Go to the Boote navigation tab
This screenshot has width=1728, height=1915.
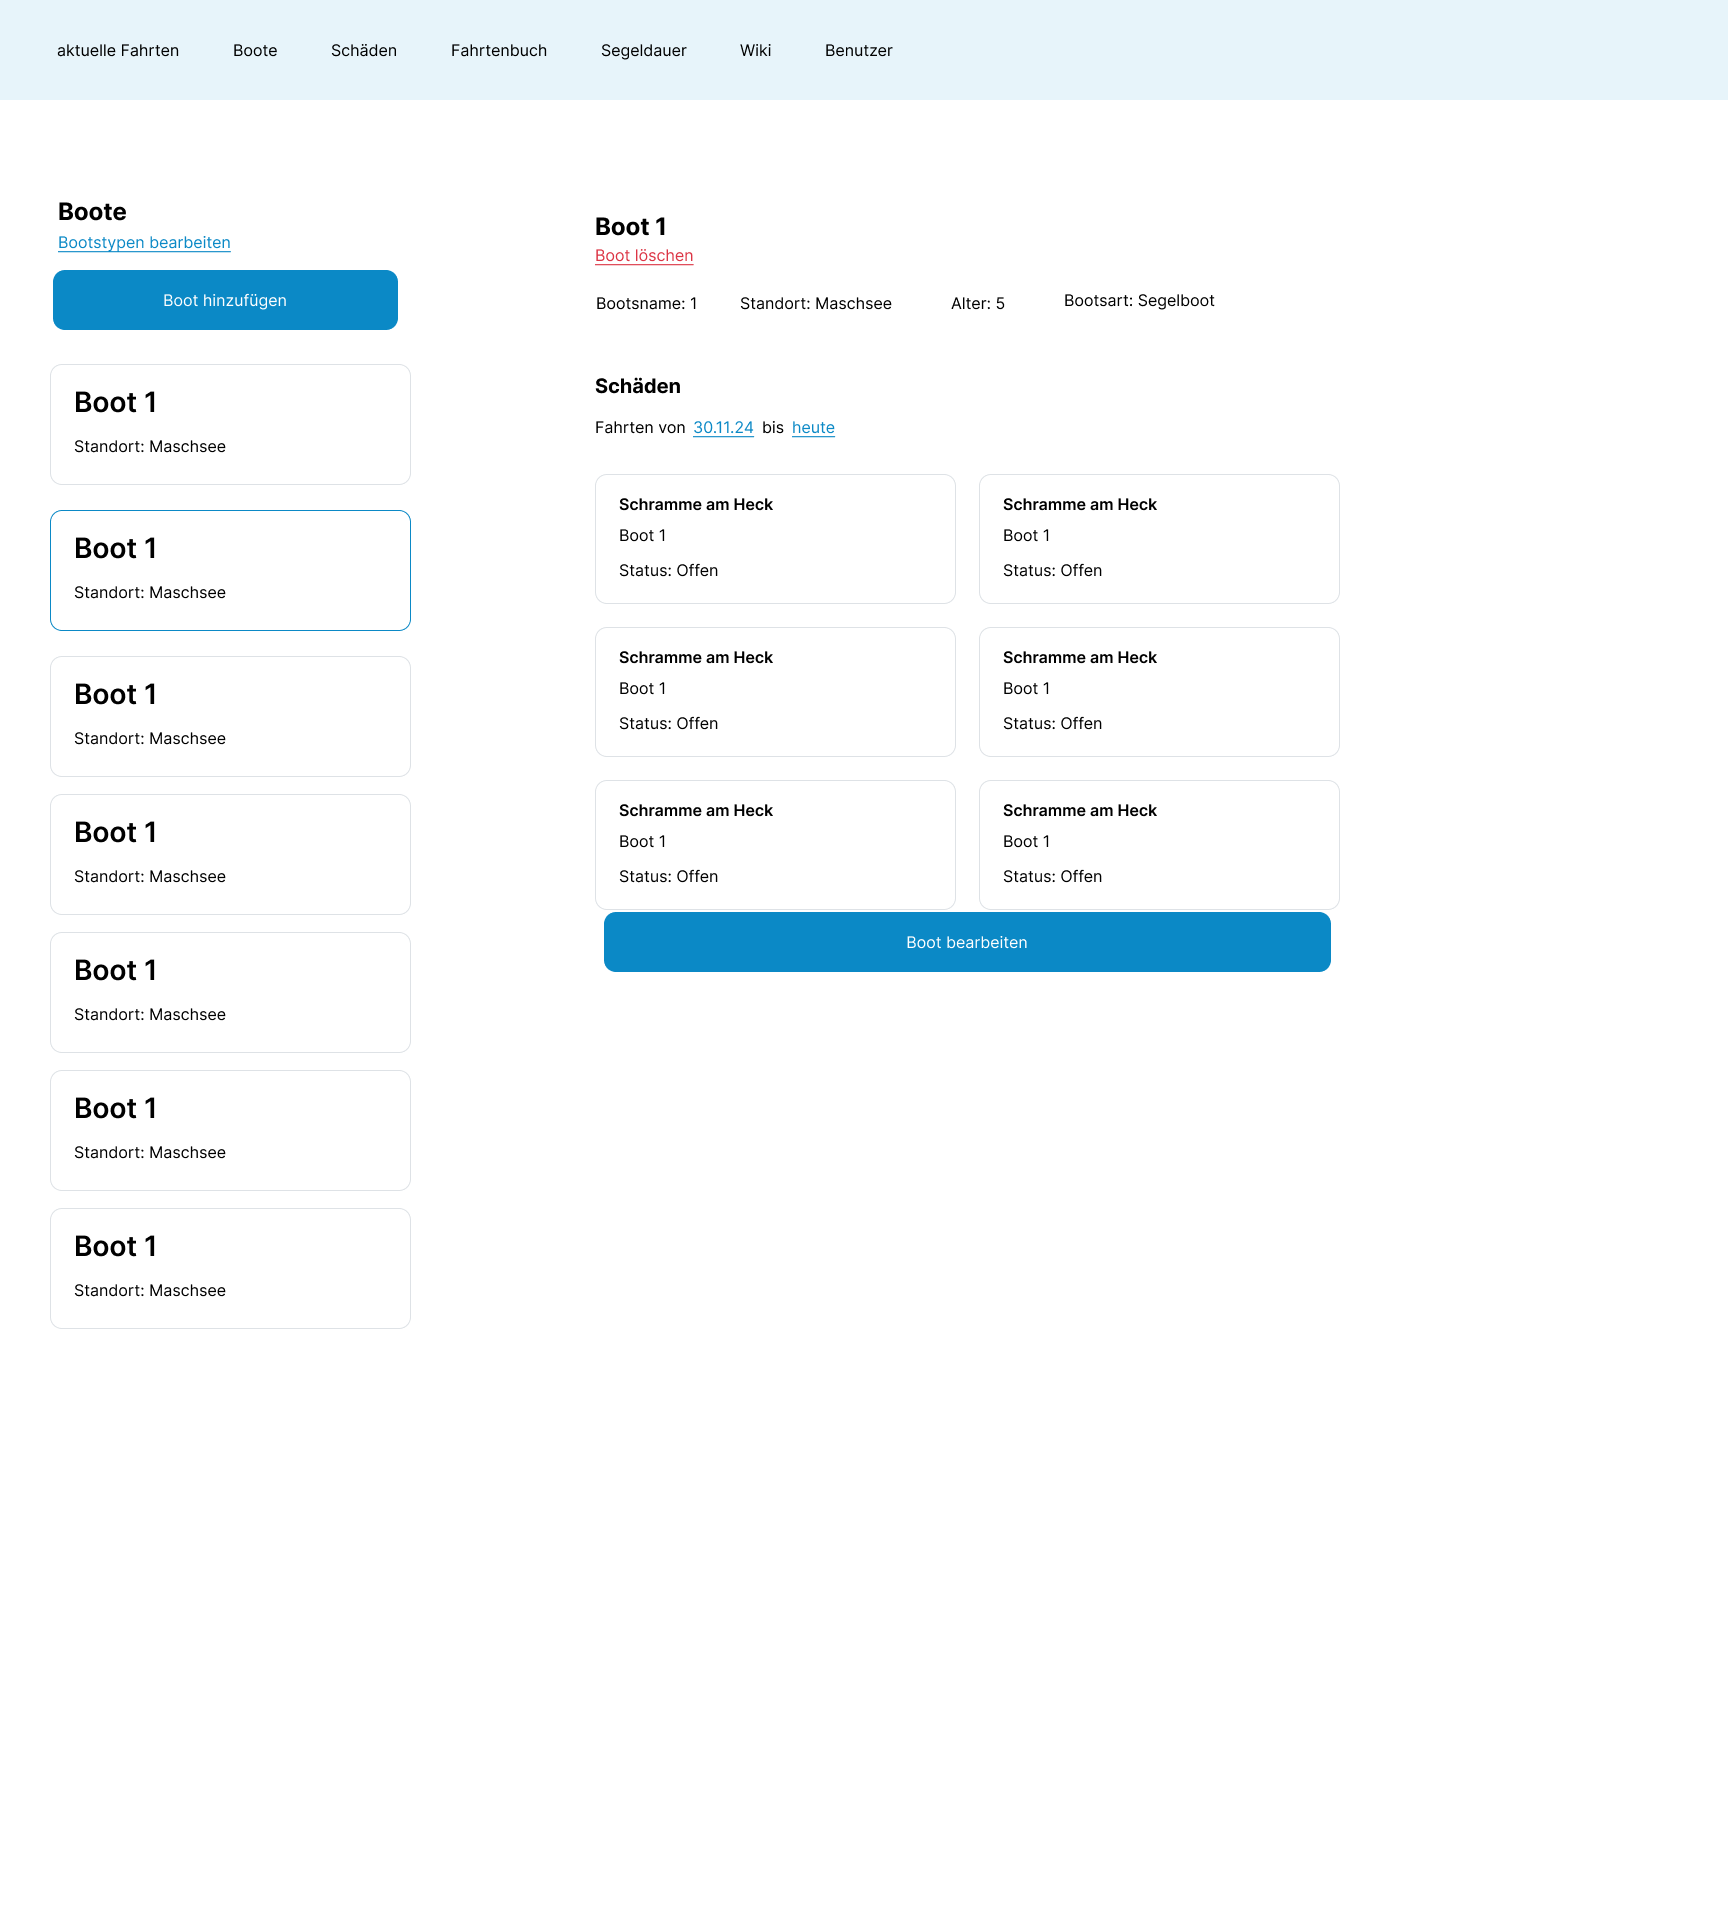pyautogui.click(x=255, y=51)
